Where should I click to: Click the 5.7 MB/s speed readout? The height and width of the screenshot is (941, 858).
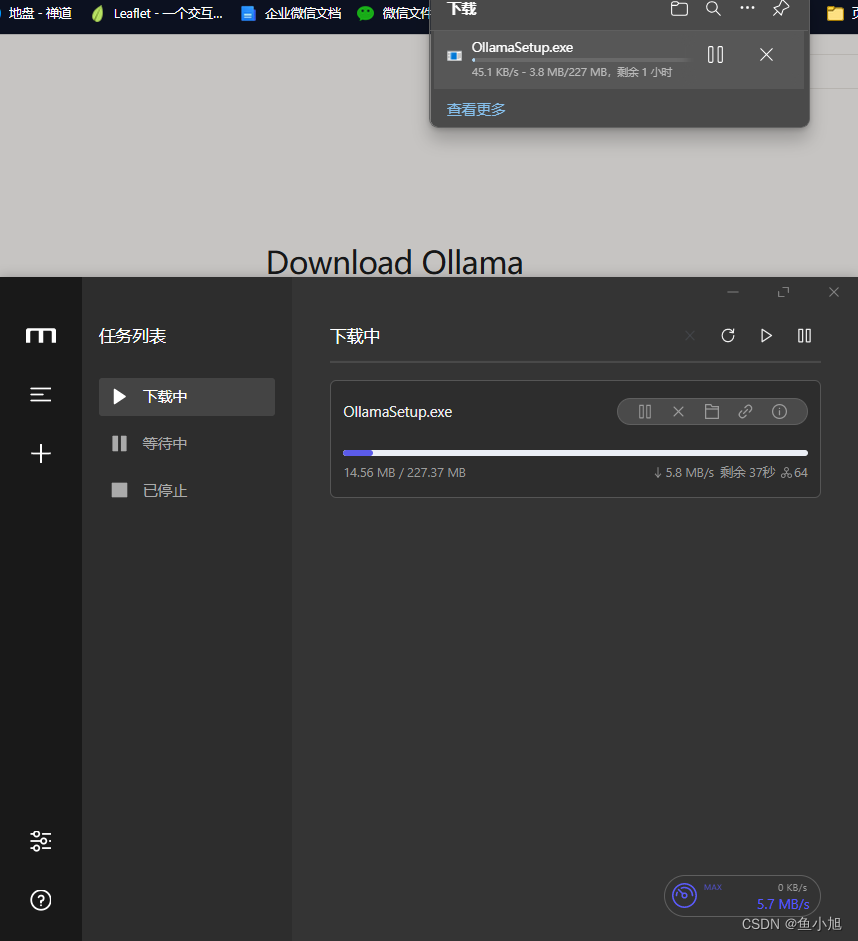tap(783, 904)
